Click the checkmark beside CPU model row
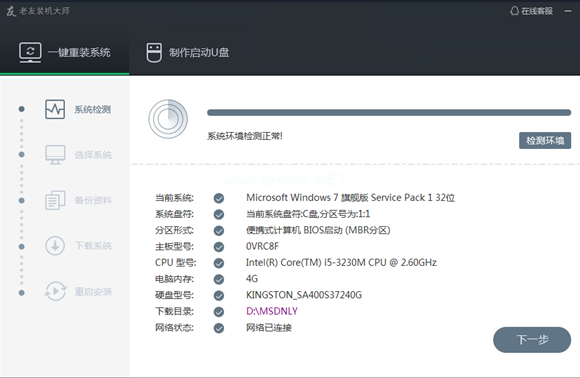The image size is (580, 378). pos(219,263)
